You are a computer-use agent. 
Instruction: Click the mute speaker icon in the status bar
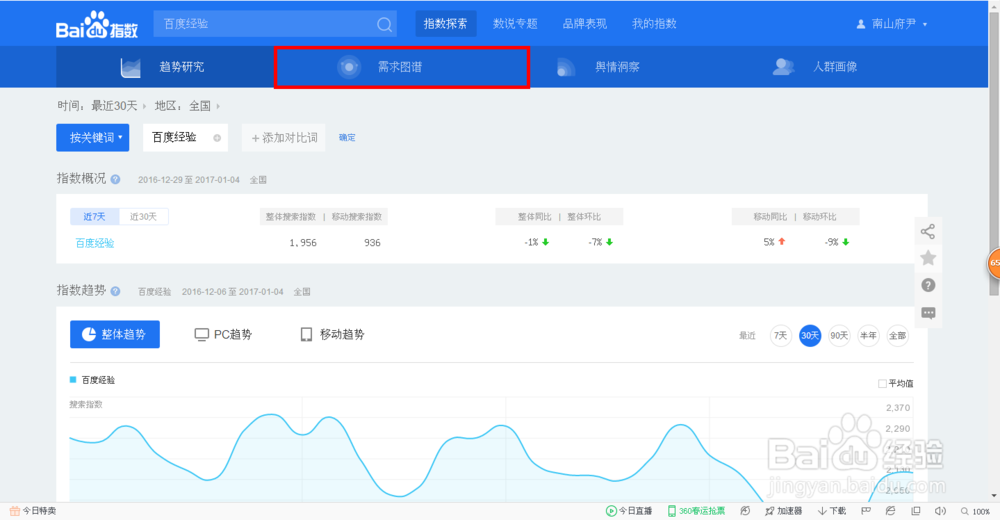tap(940, 510)
